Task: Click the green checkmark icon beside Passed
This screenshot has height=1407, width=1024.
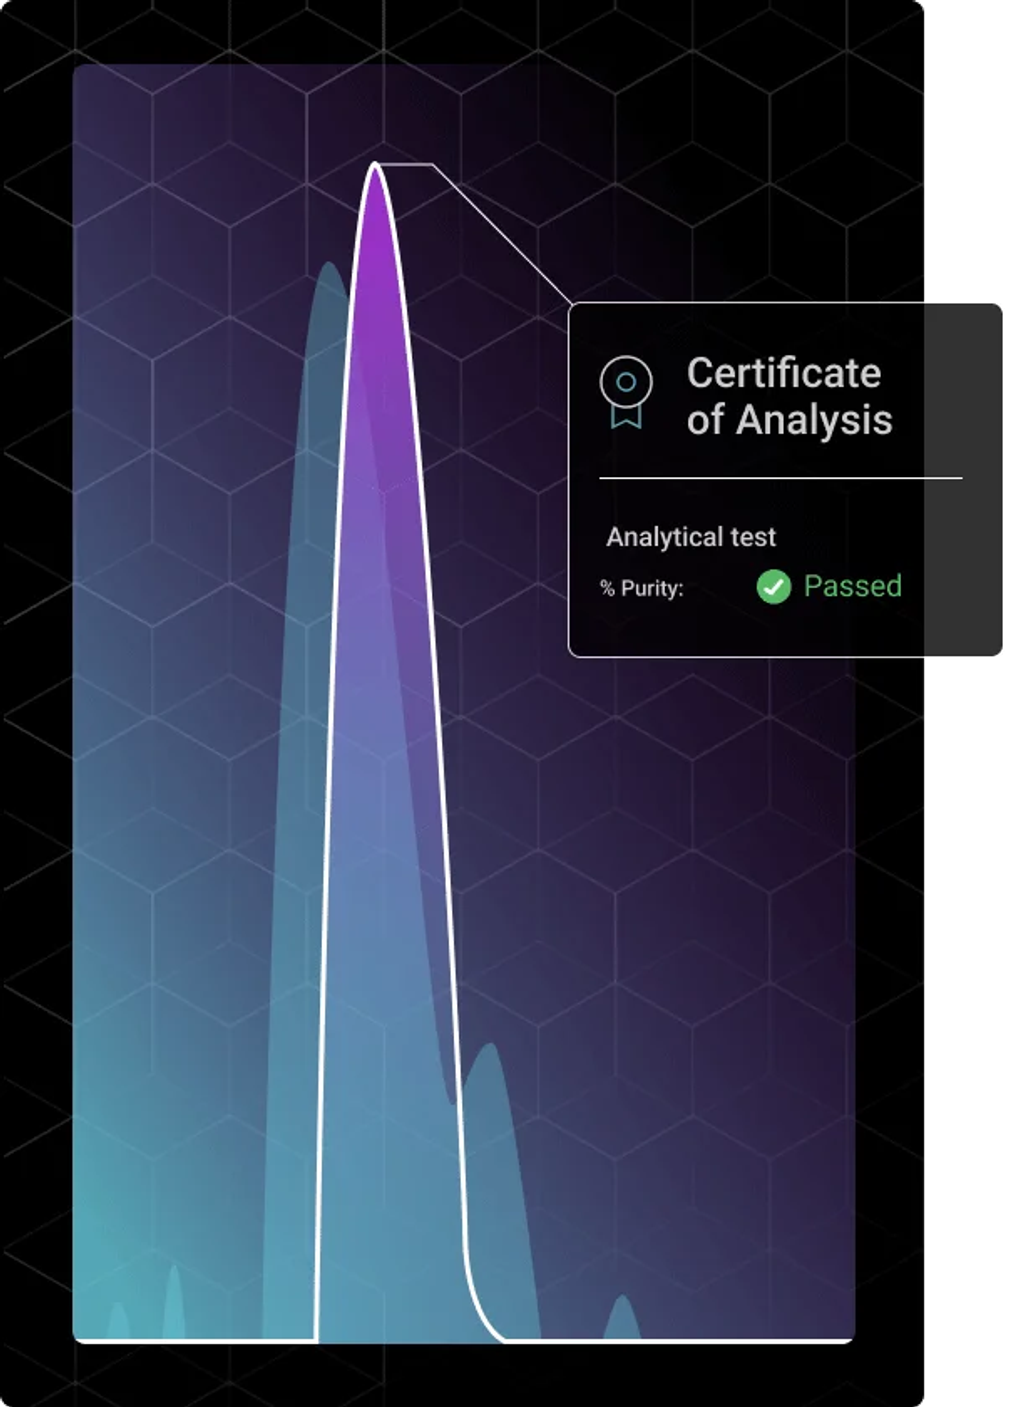Action: tap(773, 587)
